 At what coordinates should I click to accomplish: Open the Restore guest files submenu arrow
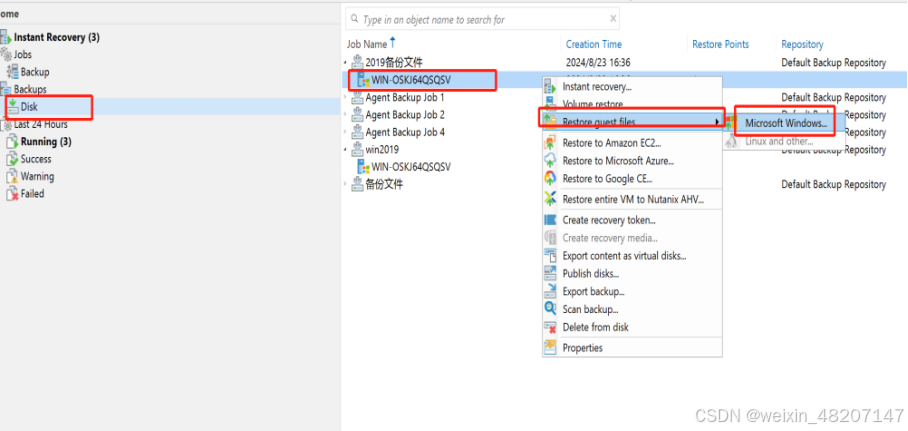coord(717,122)
